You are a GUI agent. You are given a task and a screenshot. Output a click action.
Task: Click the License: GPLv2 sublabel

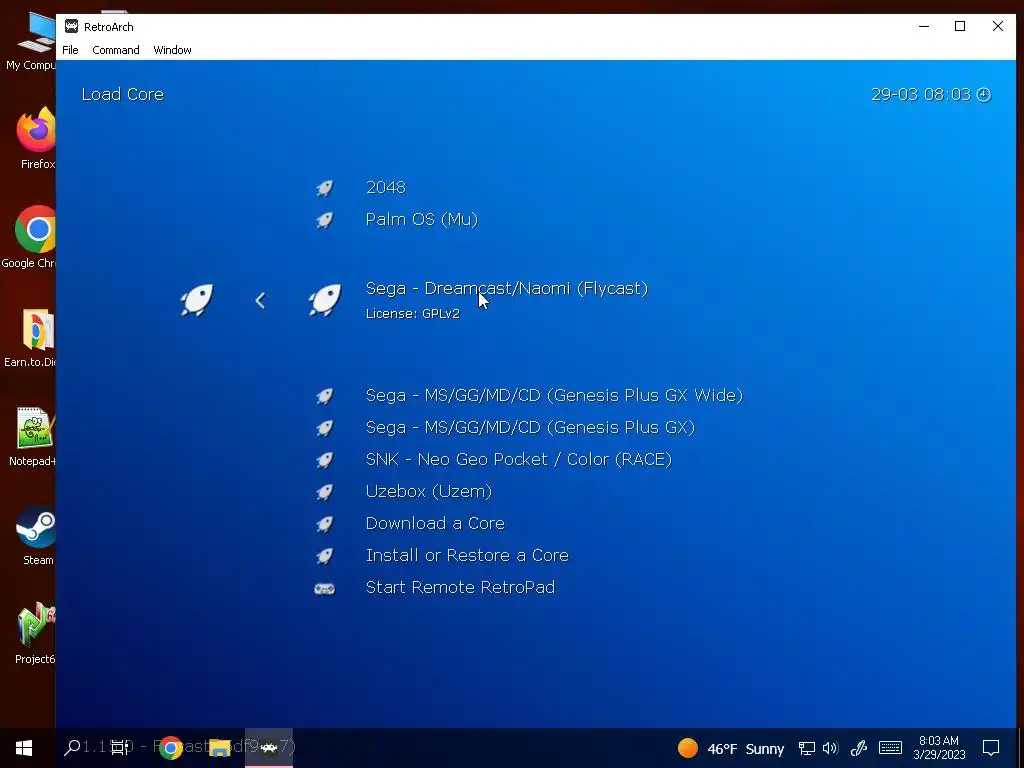click(413, 314)
